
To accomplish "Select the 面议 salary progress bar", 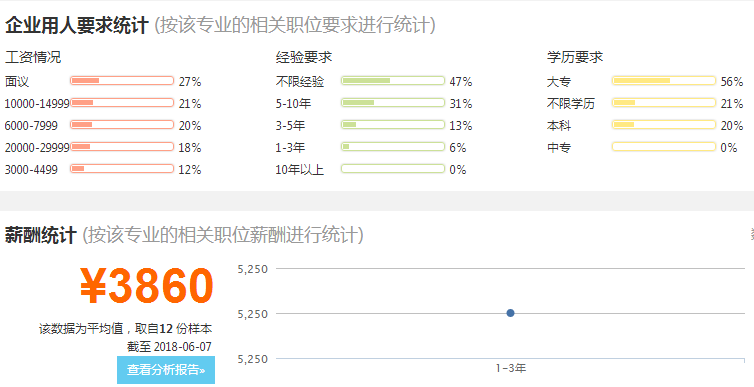I will pyautogui.click(x=122, y=81).
